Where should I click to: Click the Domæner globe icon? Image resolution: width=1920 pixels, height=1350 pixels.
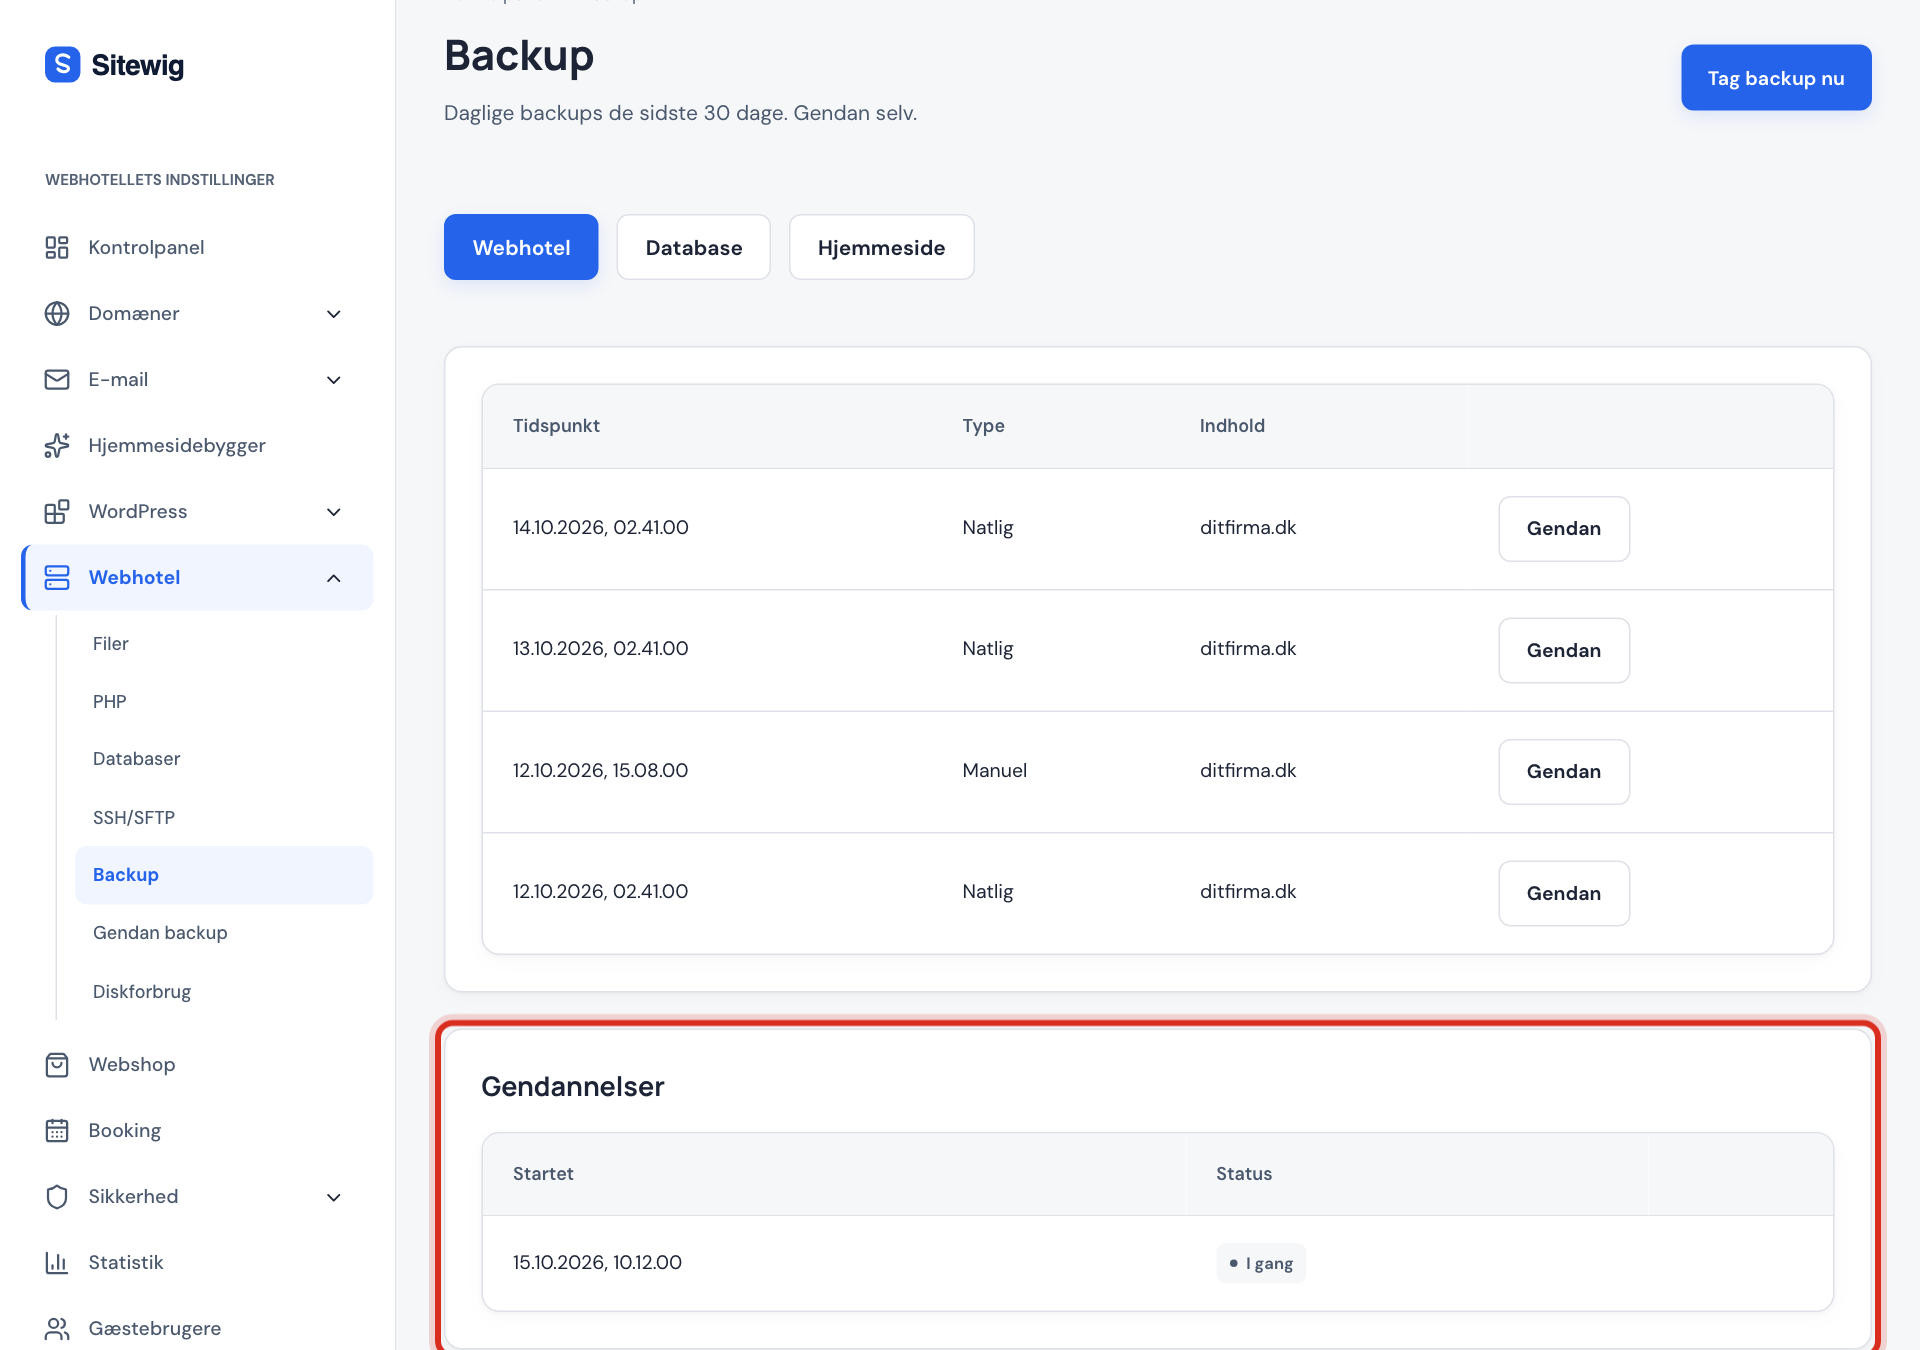57,313
